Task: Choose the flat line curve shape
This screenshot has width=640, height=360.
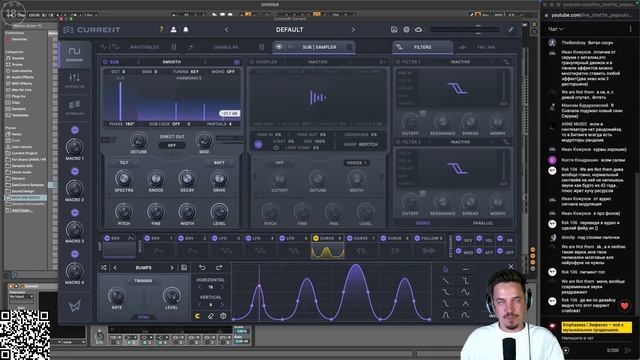Action: 465,269
